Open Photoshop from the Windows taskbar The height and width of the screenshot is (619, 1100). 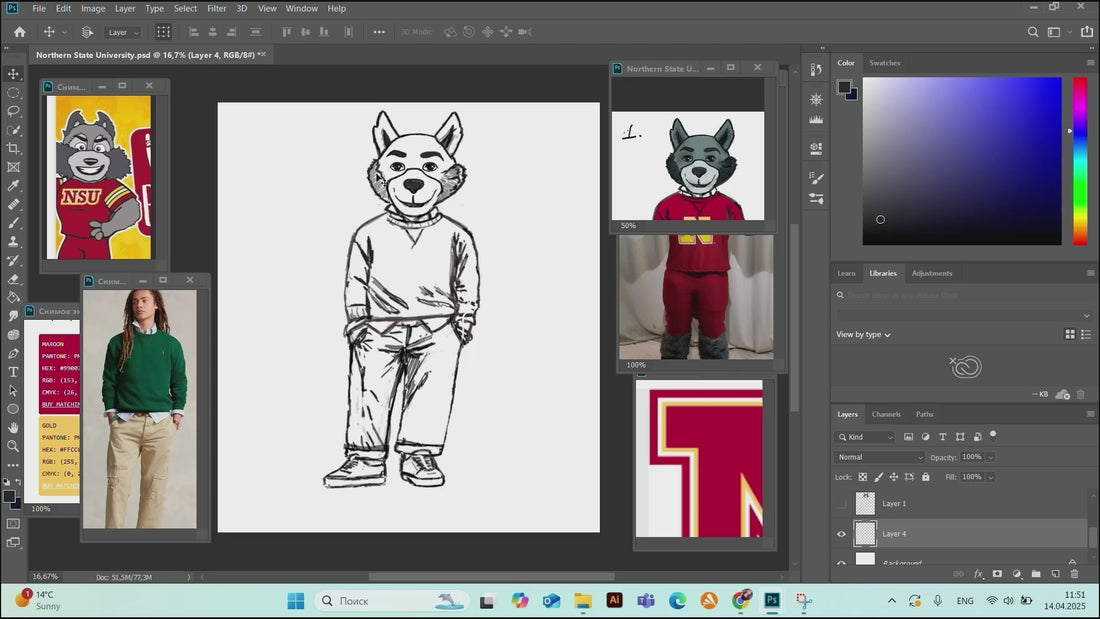(772, 600)
